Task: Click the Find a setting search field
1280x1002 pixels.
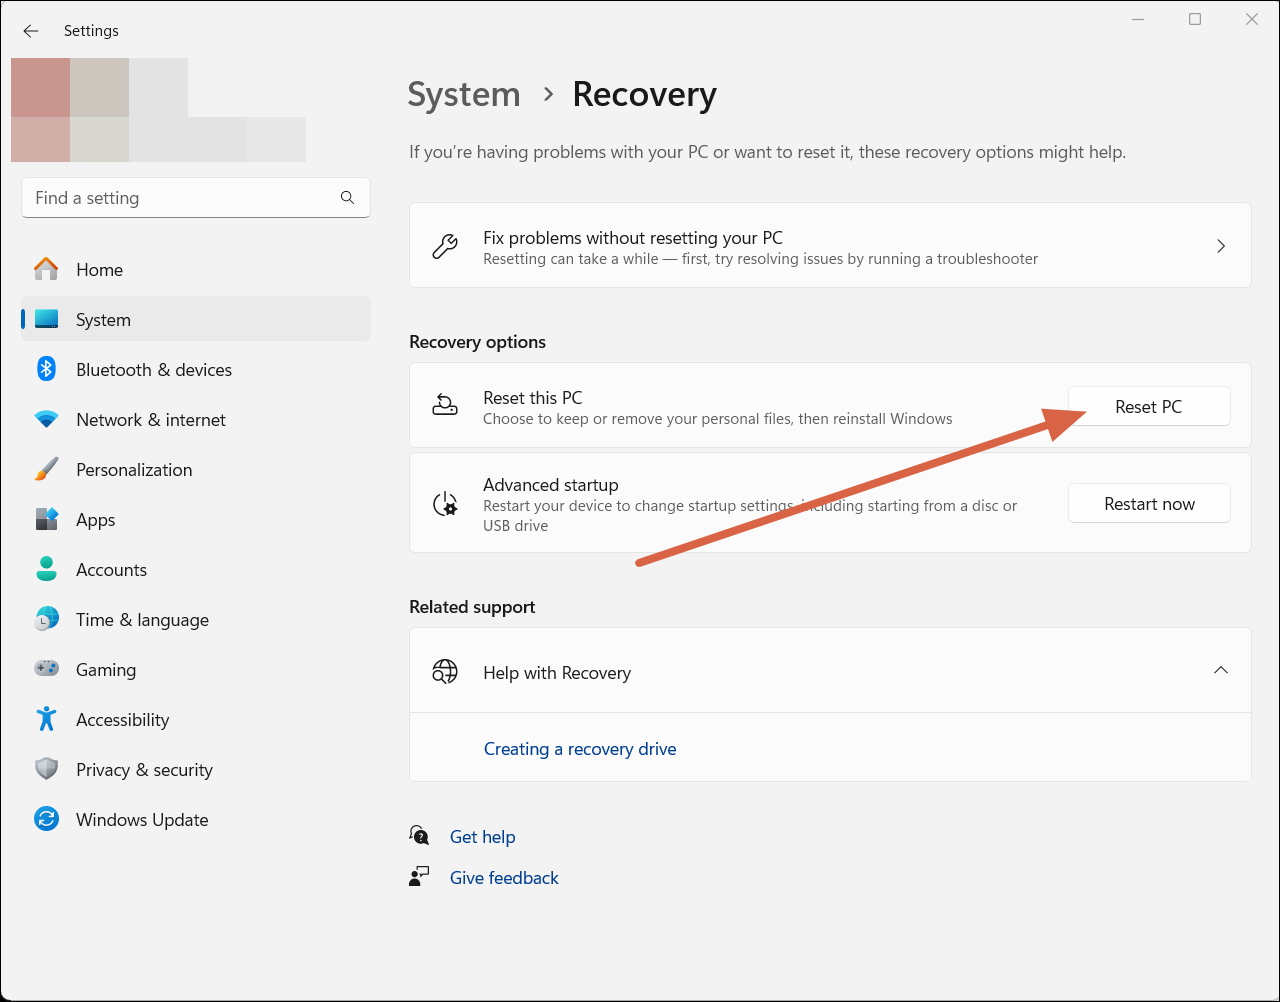Action: (195, 197)
